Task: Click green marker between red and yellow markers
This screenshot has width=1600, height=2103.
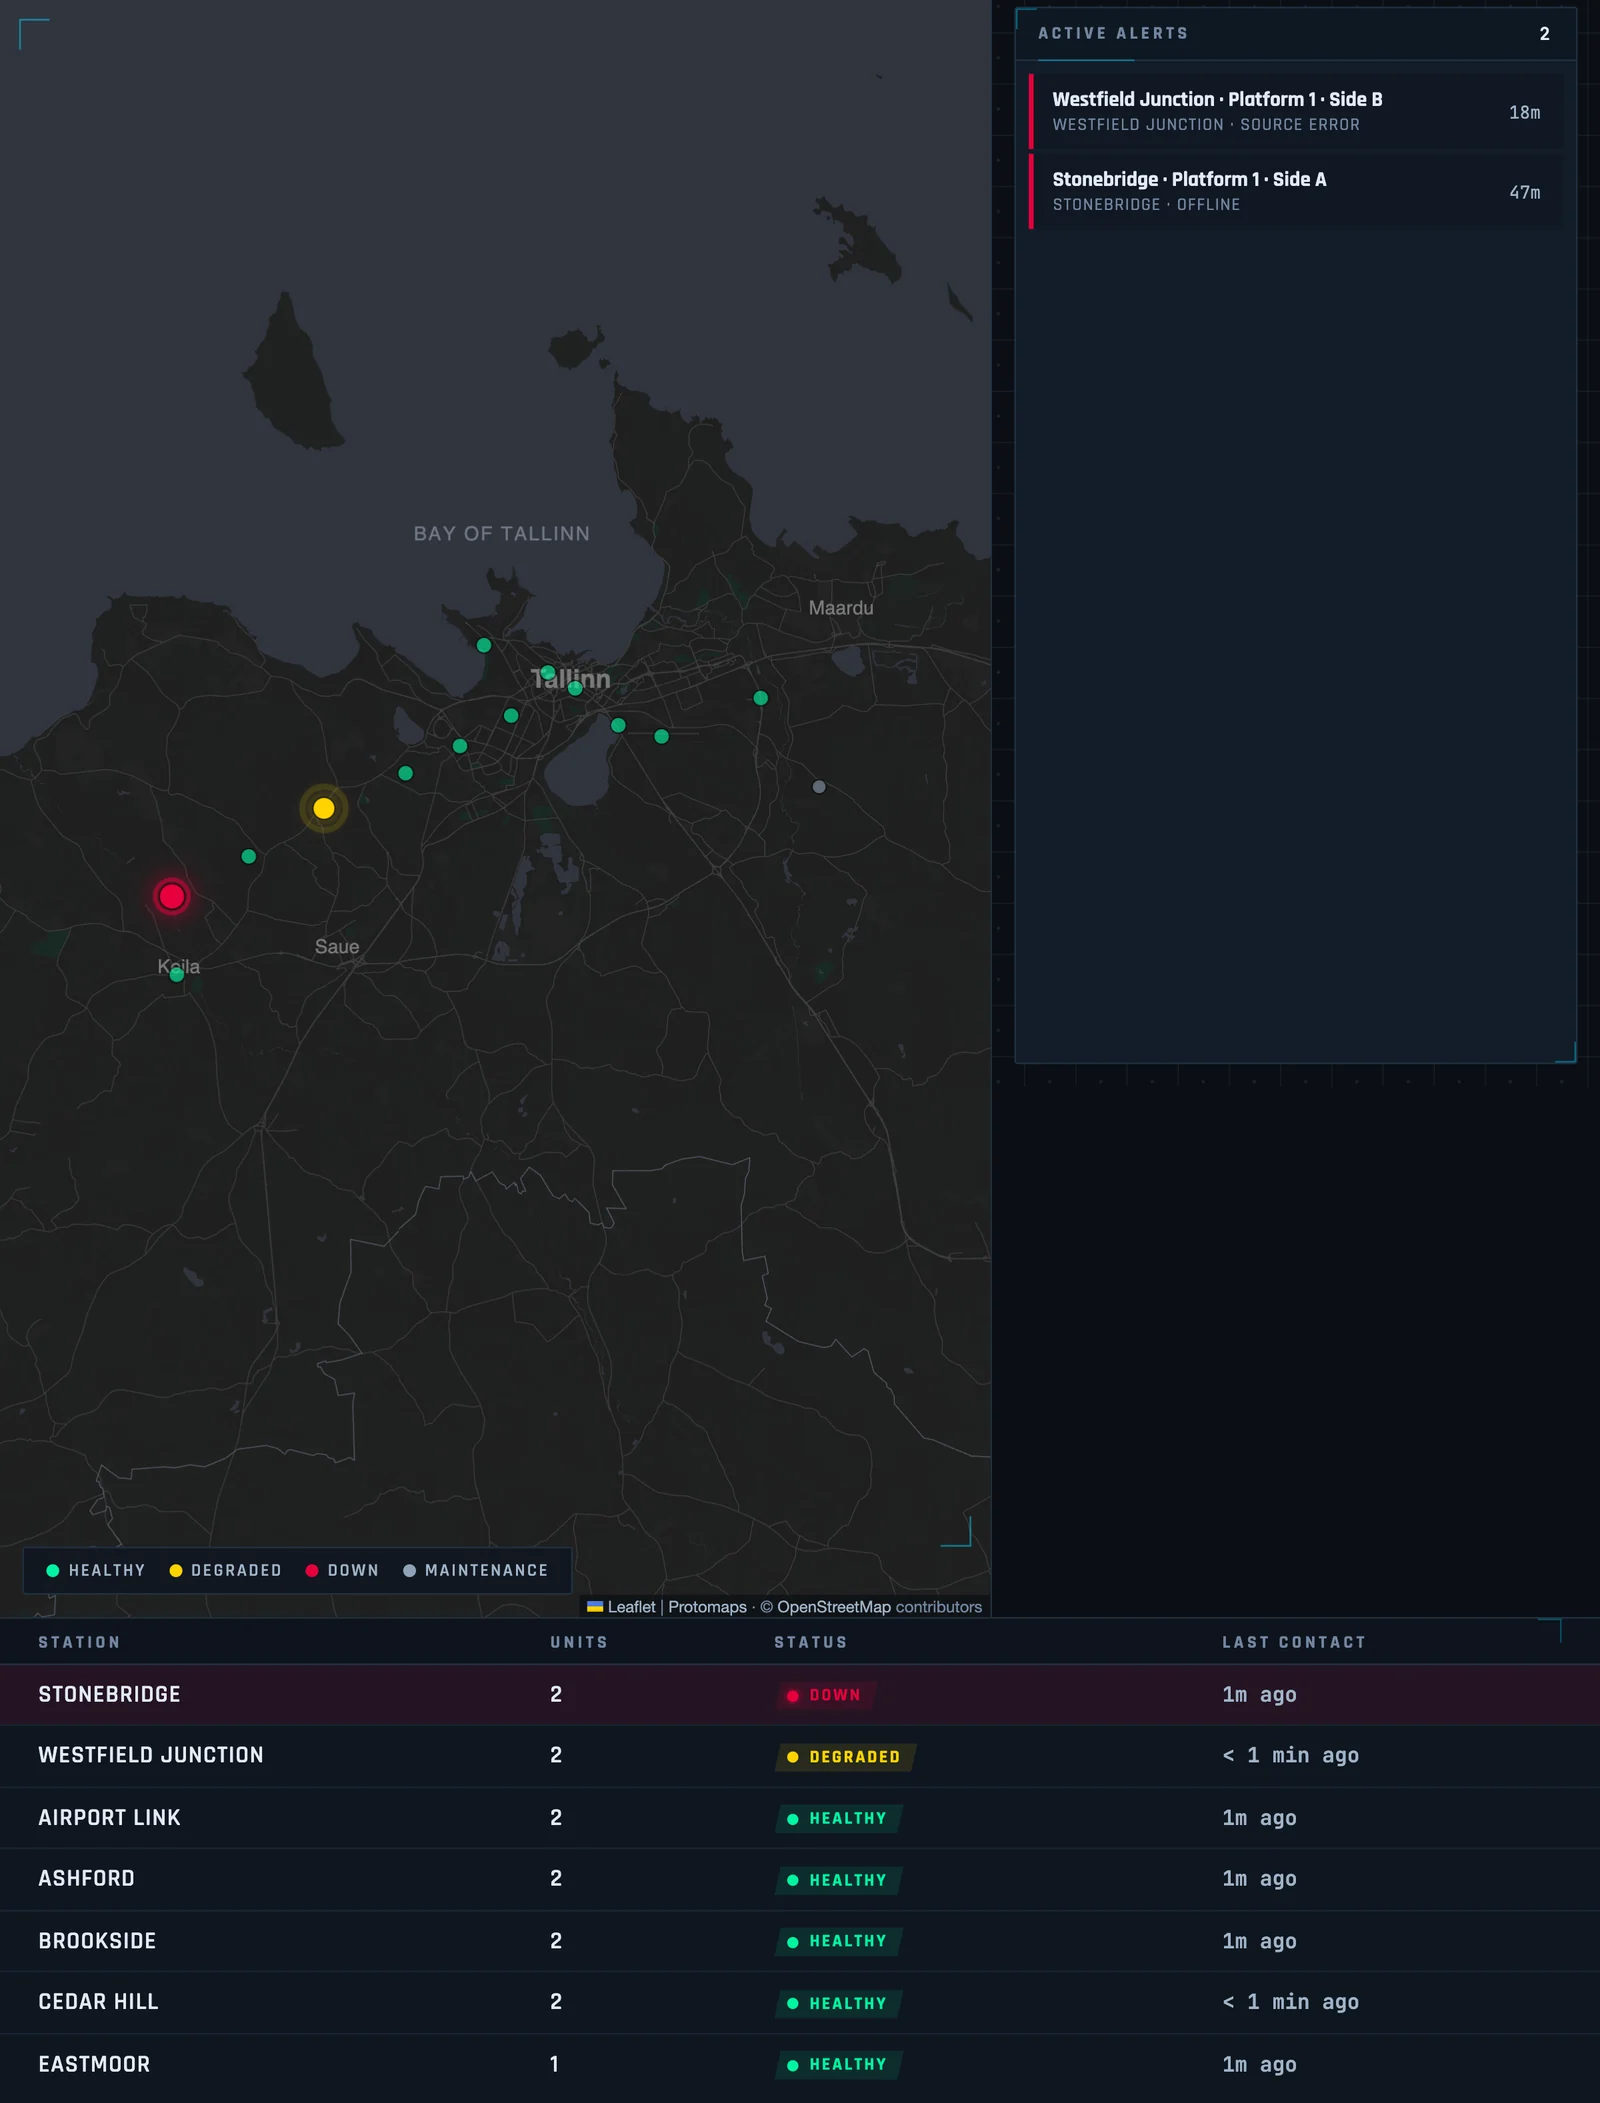Action: (249, 856)
